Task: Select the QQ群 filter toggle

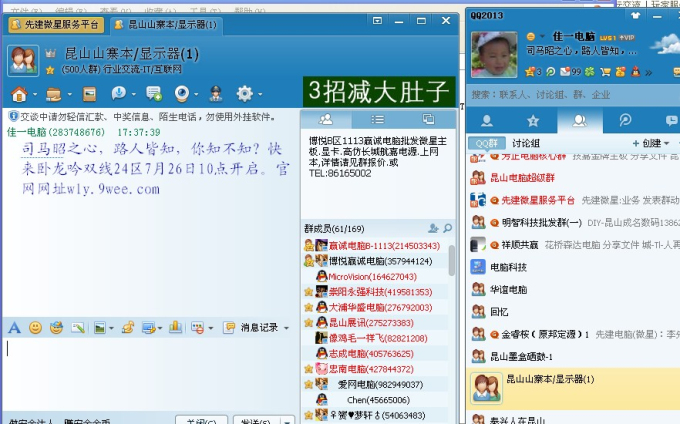Action: pyautogui.click(x=485, y=143)
